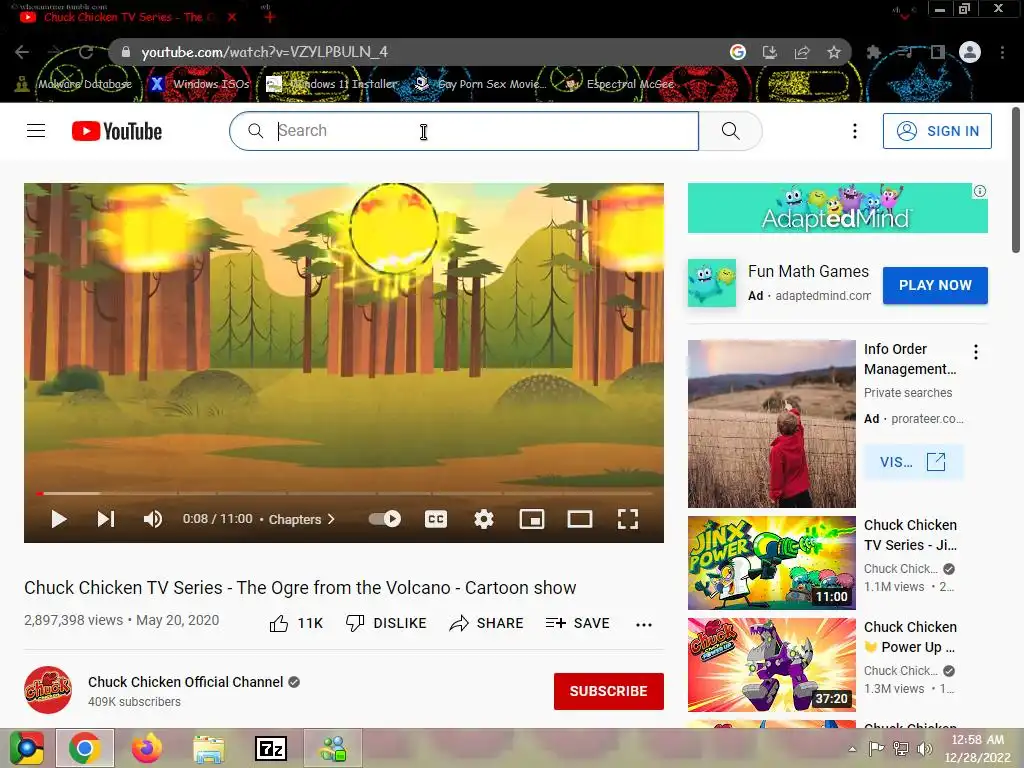Click the DISLIKE button
The height and width of the screenshot is (768, 1024).
pos(386,624)
